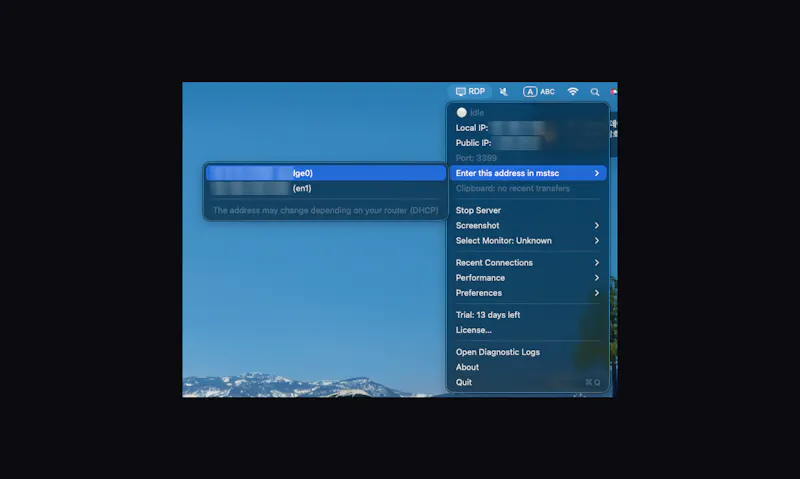Viewport: 800px width, 479px height.
Task: Choose the (en1) address in submenu
Action: (326, 188)
